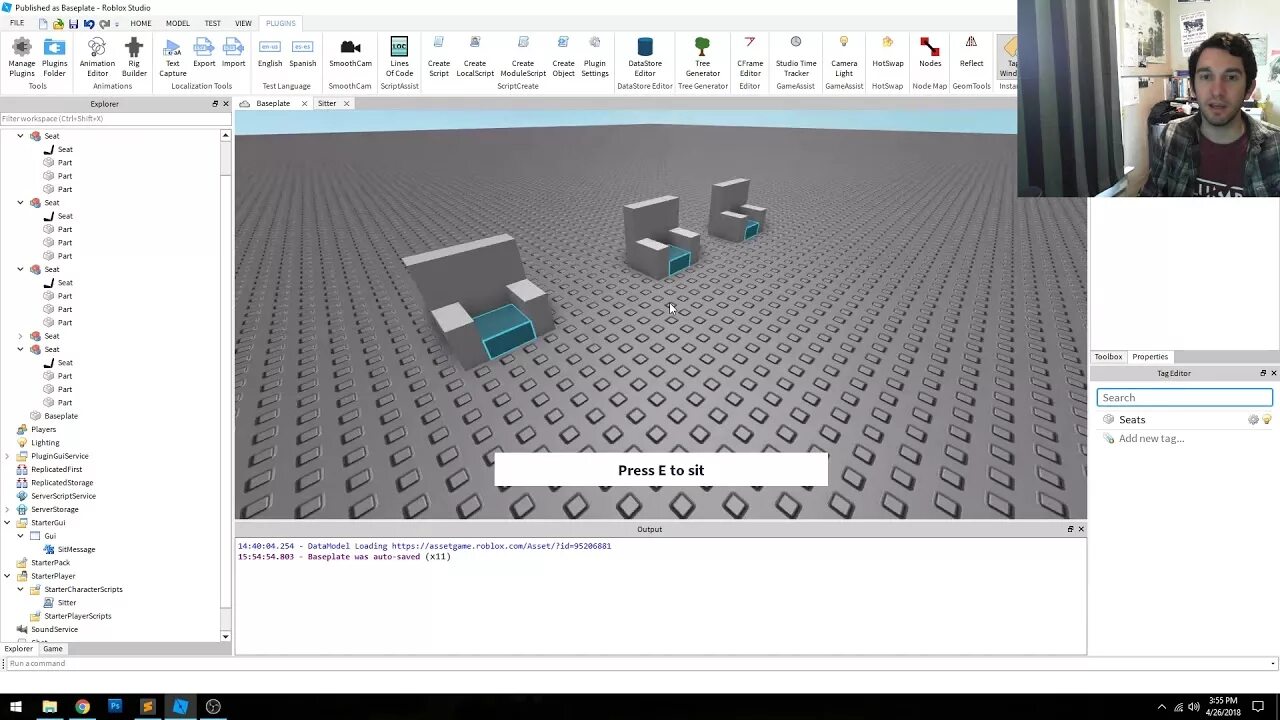Click Create Object plugin button
The height and width of the screenshot is (720, 1280).
(563, 57)
